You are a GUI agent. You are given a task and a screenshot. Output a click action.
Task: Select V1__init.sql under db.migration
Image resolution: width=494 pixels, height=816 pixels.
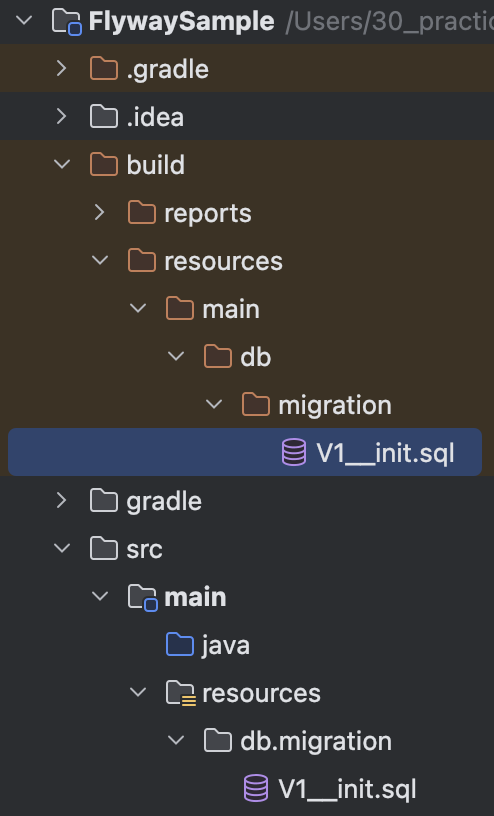click(x=347, y=789)
